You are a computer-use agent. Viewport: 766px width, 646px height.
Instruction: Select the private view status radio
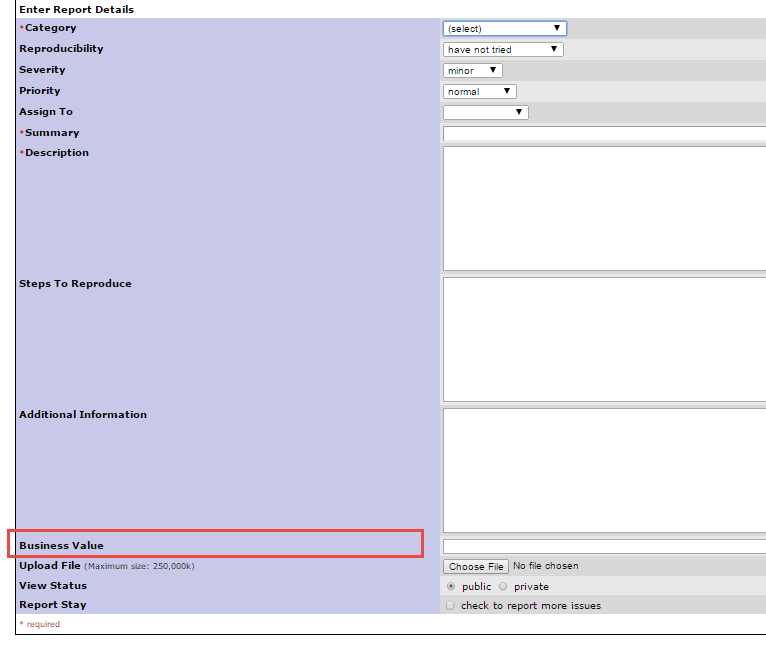(503, 587)
